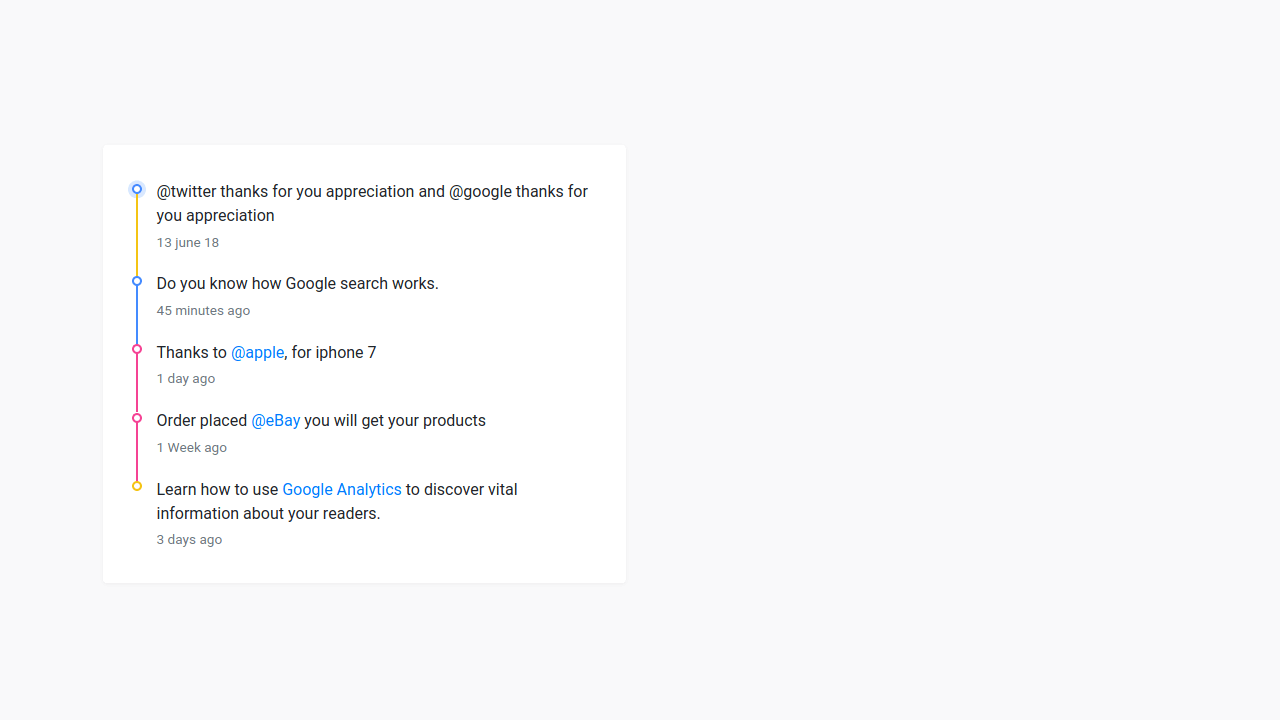This screenshot has height=720, width=1280.
Task: Click the 45 minutes ago timestamp
Action: tap(203, 310)
